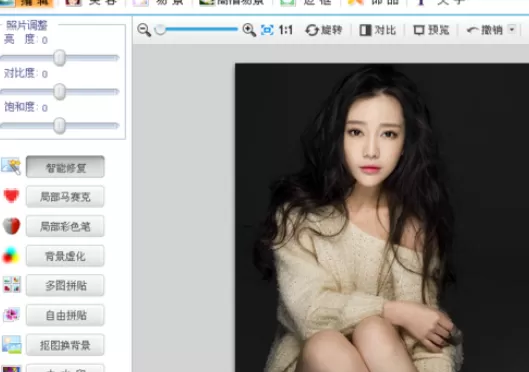Start 多图拼贴 multi-photo collage
Viewport: 529px width, 372px height.
[65, 286]
